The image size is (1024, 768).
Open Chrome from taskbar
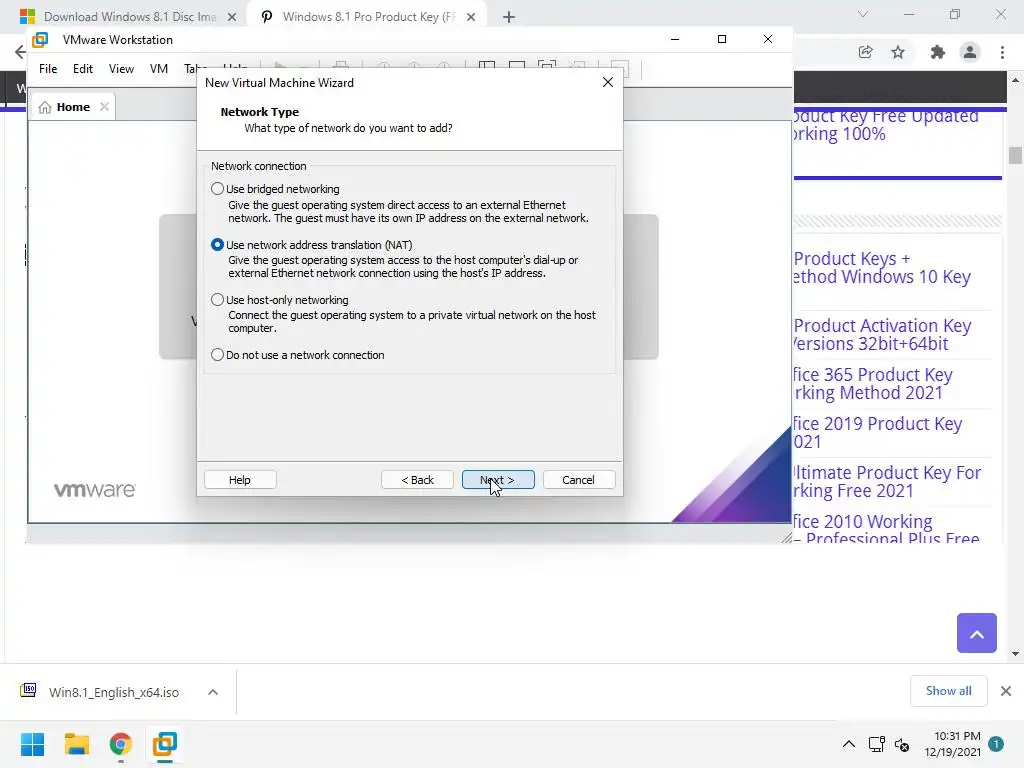(121, 744)
